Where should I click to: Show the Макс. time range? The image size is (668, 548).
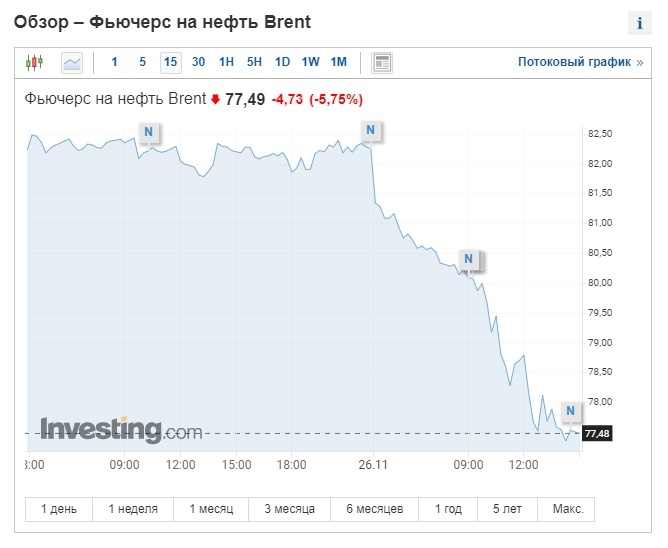[x=568, y=509]
